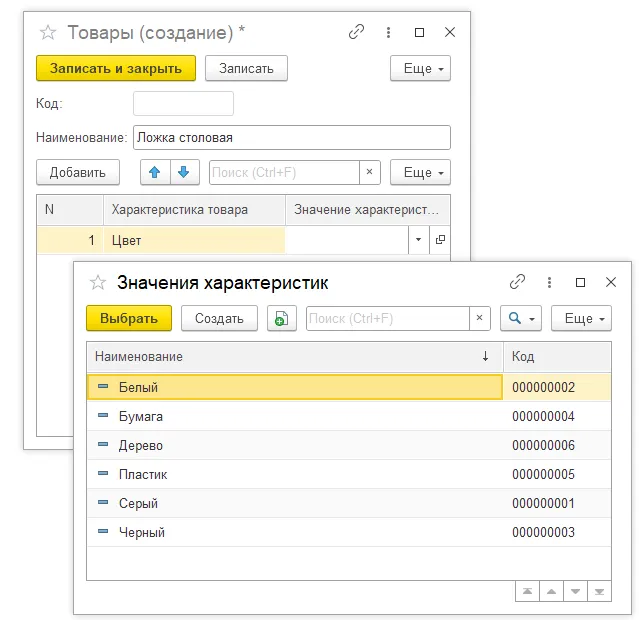This screenshot has width=639, height=620.
Task: Jump to last list item arrow
Action: click(x=599, y=592)
